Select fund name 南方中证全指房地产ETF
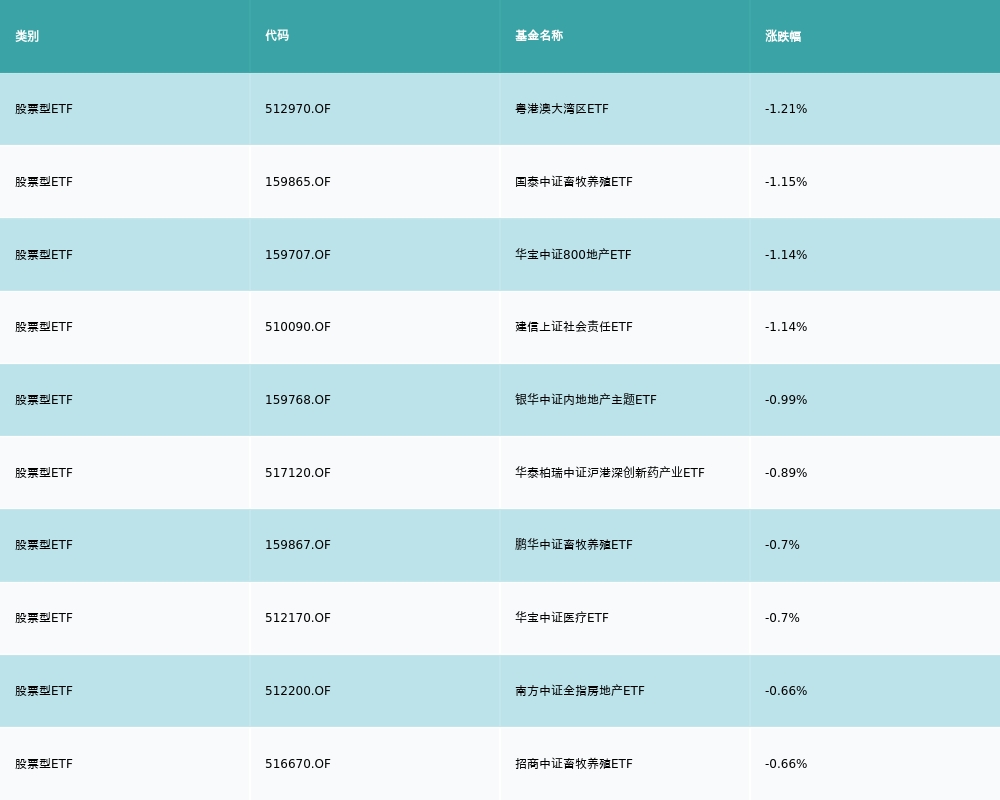The width and height of the screenshot is (1000, 800). (x=580, y=691)
